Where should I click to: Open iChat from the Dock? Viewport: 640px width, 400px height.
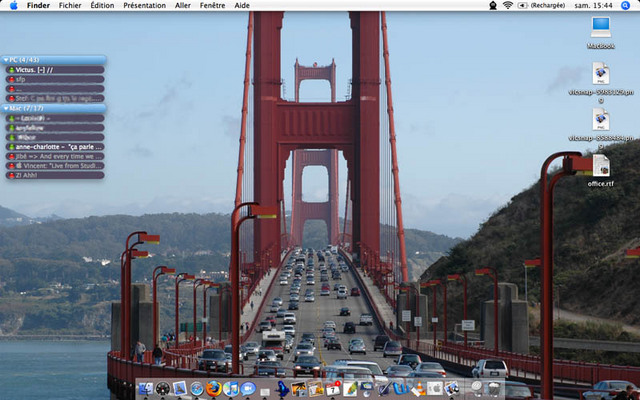coord(248,389)
